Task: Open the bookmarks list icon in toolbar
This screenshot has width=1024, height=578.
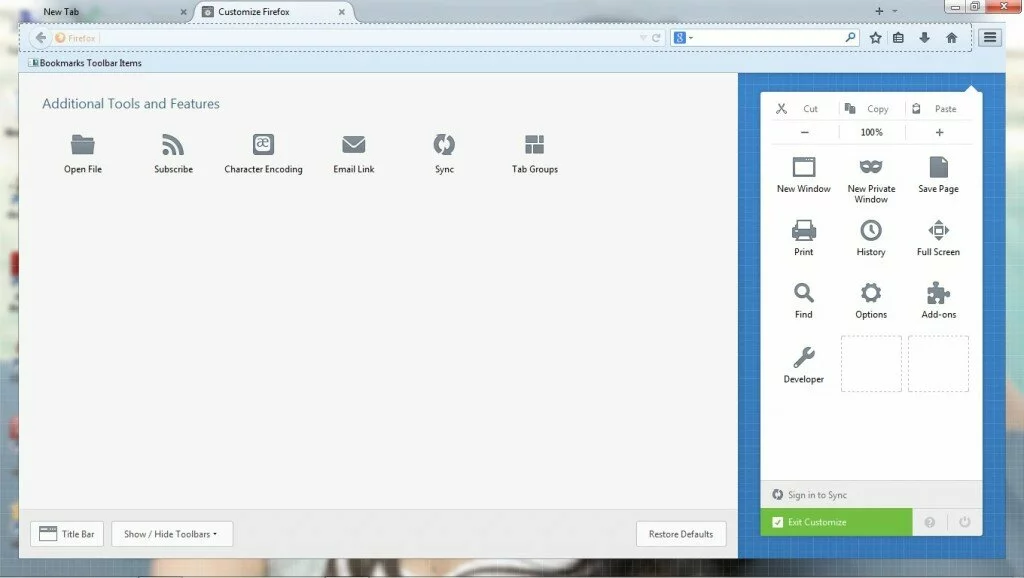Action: 899,38
